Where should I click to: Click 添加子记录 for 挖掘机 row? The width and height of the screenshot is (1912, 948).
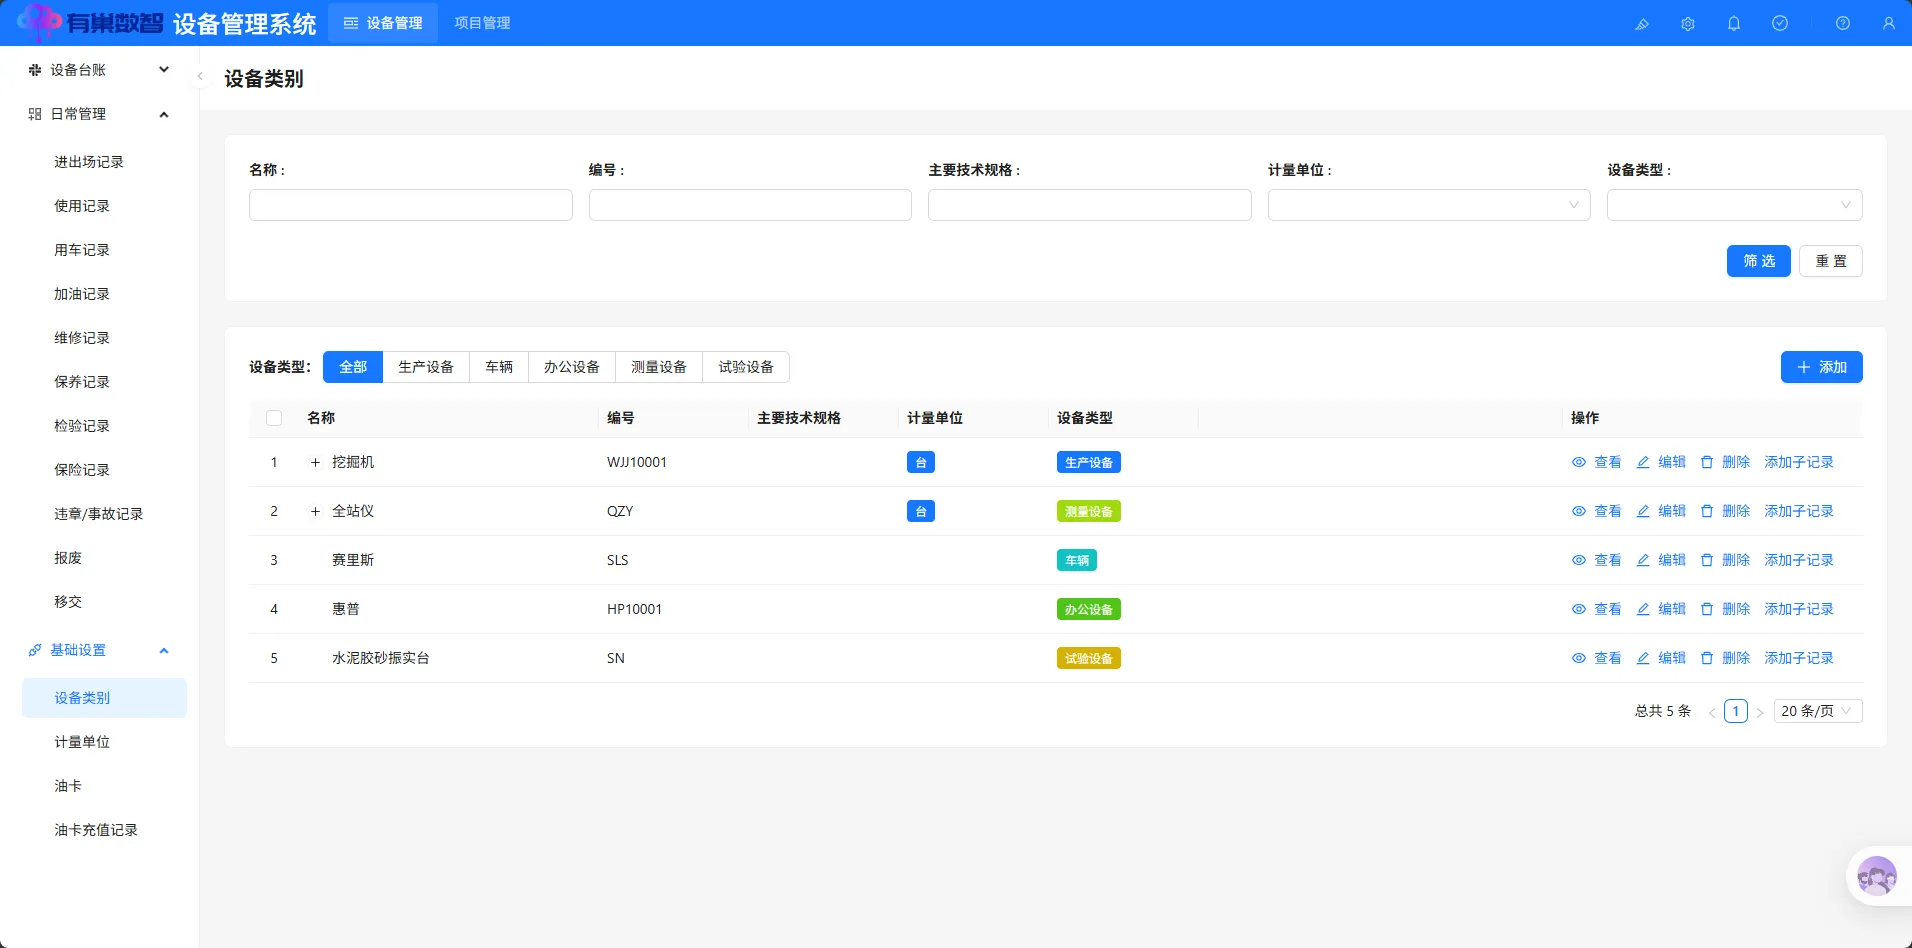1799,462
